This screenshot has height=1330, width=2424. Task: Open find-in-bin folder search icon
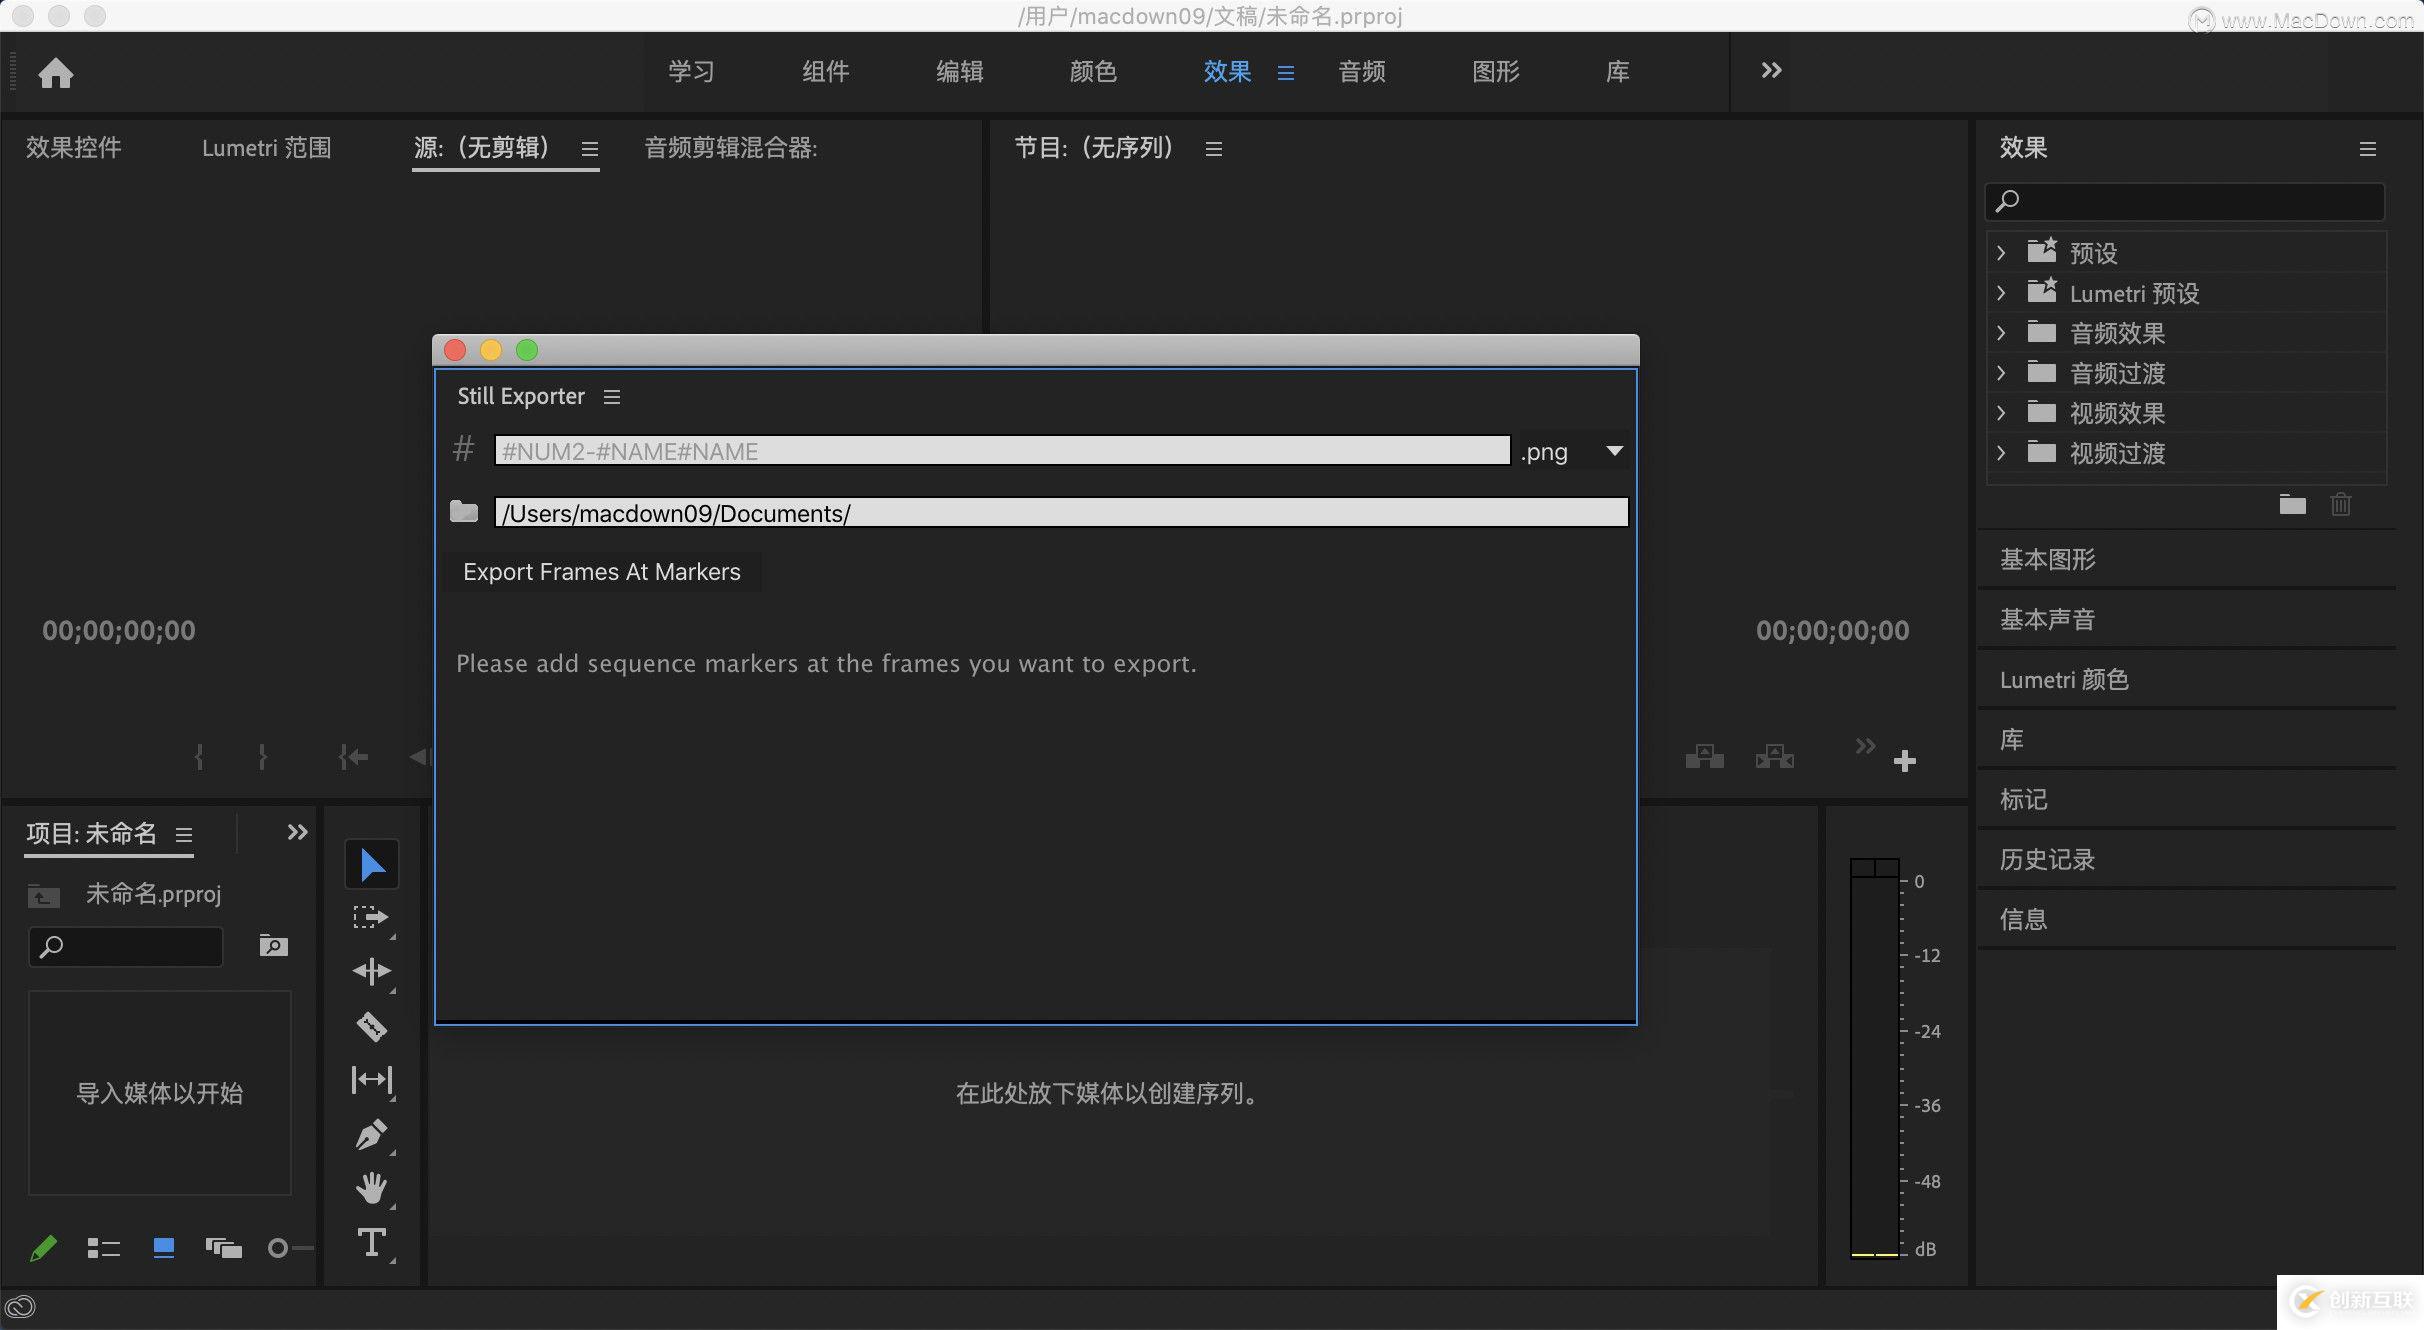[x=273, y=946]
